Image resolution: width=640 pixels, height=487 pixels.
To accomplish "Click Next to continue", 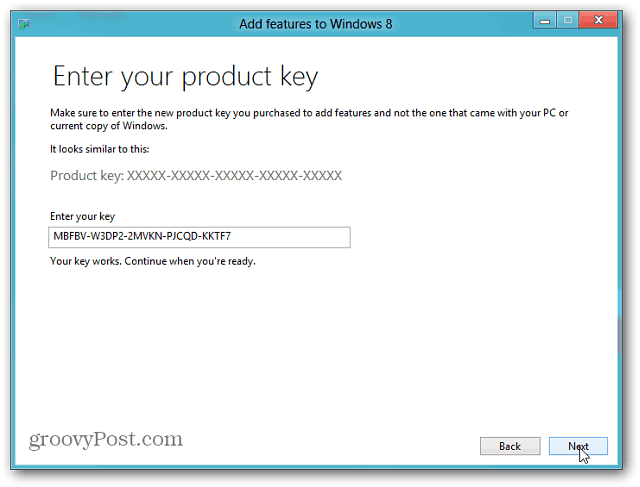I will pyautogui.click(x=578, y=446).
